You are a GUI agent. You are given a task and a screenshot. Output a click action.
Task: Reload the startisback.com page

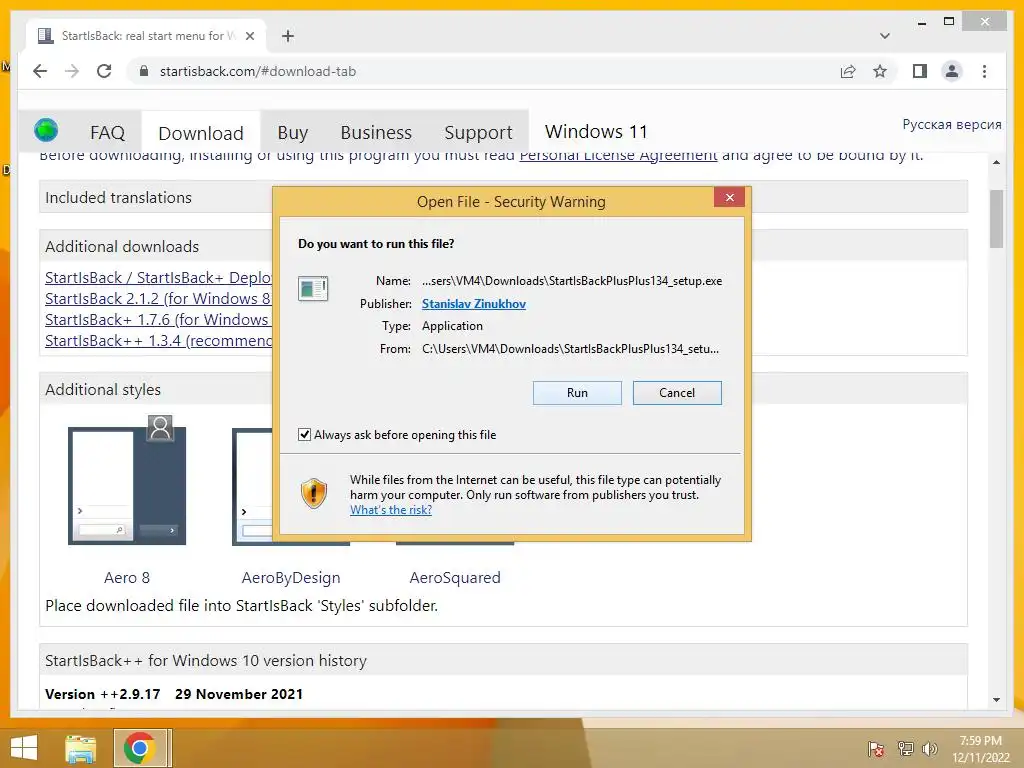(x=104, y=71)
